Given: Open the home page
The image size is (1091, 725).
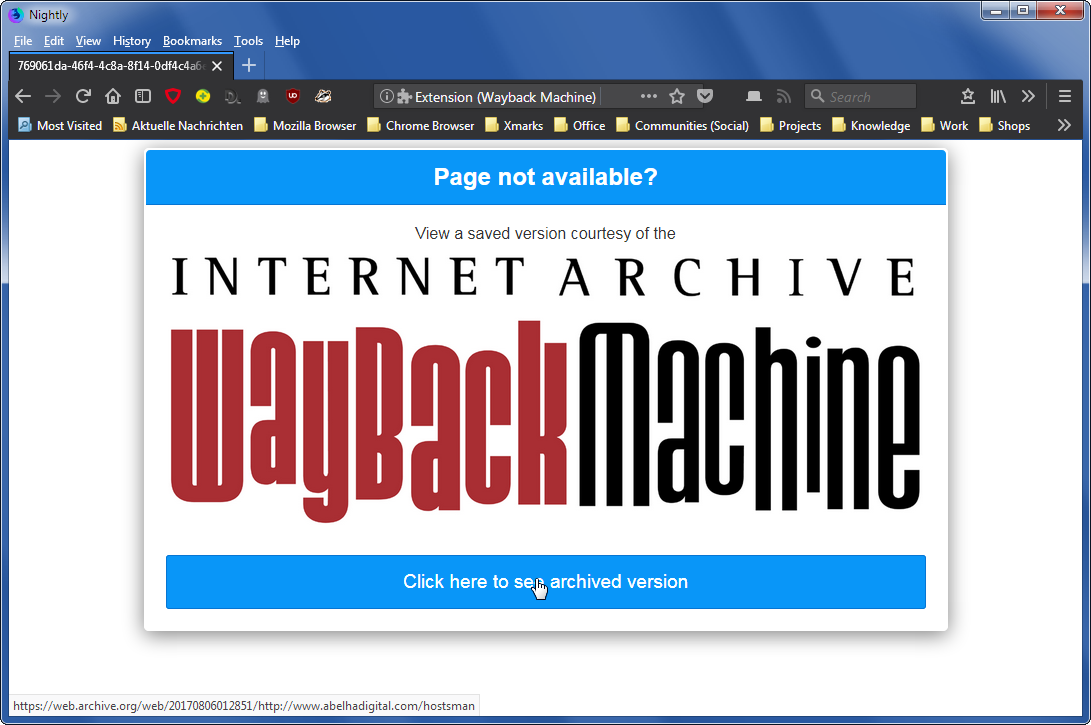Looking at the screenshot, I should coord(113,96).
